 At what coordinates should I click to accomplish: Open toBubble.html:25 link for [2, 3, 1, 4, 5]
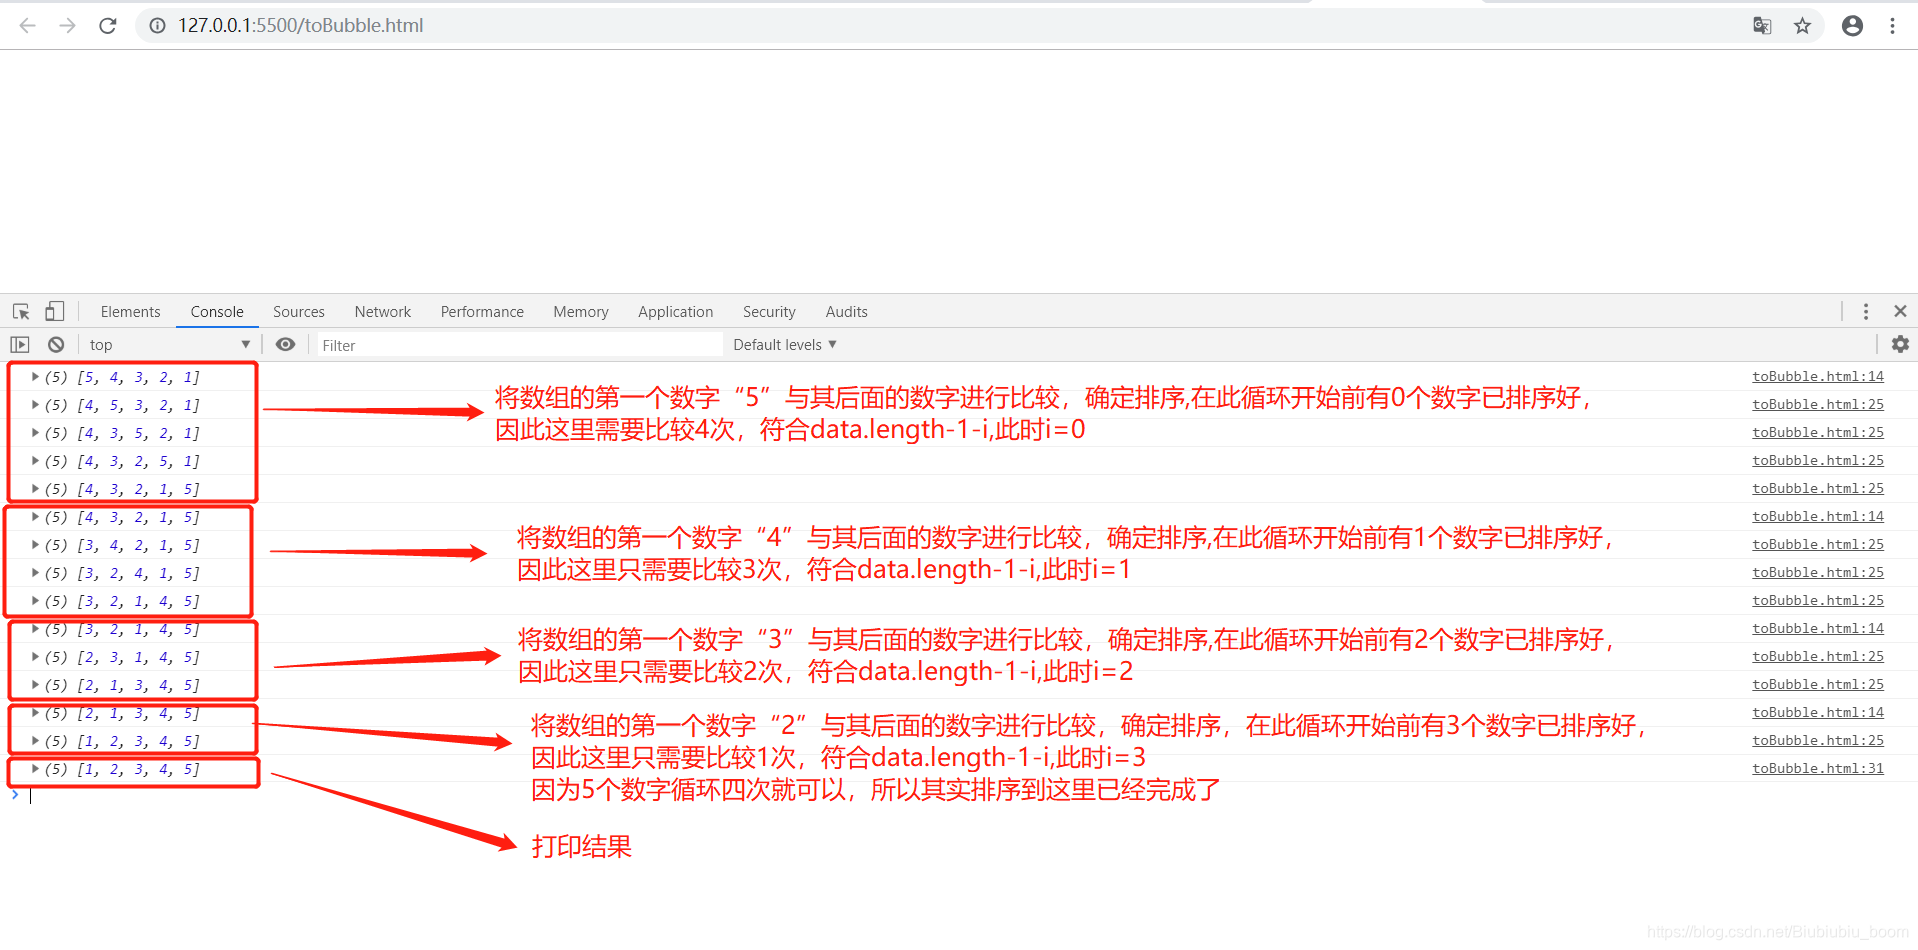1818,657
